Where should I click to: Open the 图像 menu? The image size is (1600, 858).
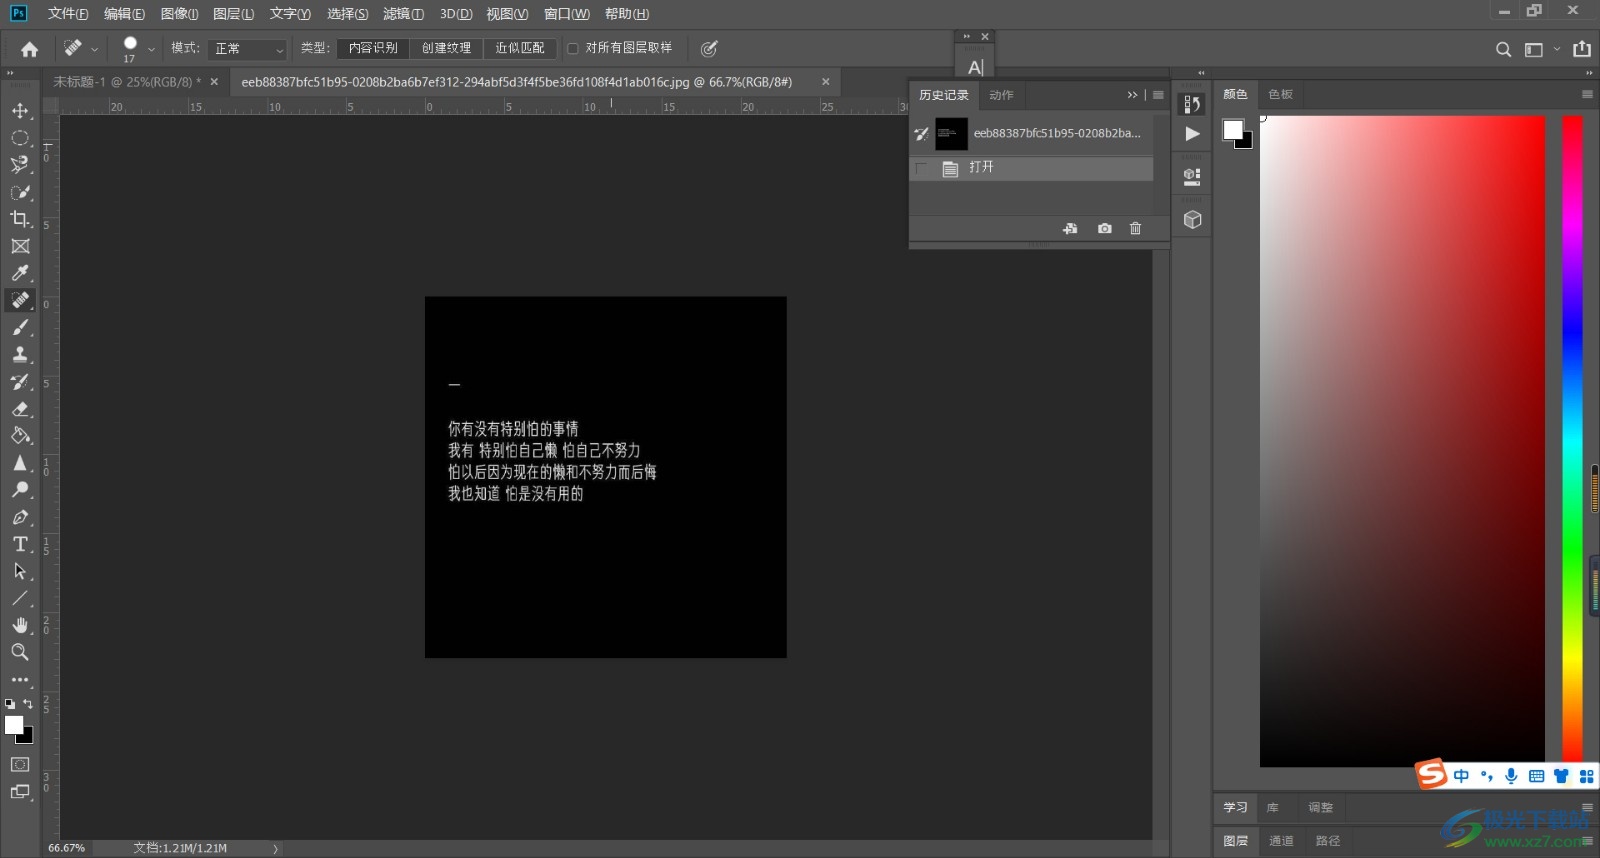pos(179,14)
